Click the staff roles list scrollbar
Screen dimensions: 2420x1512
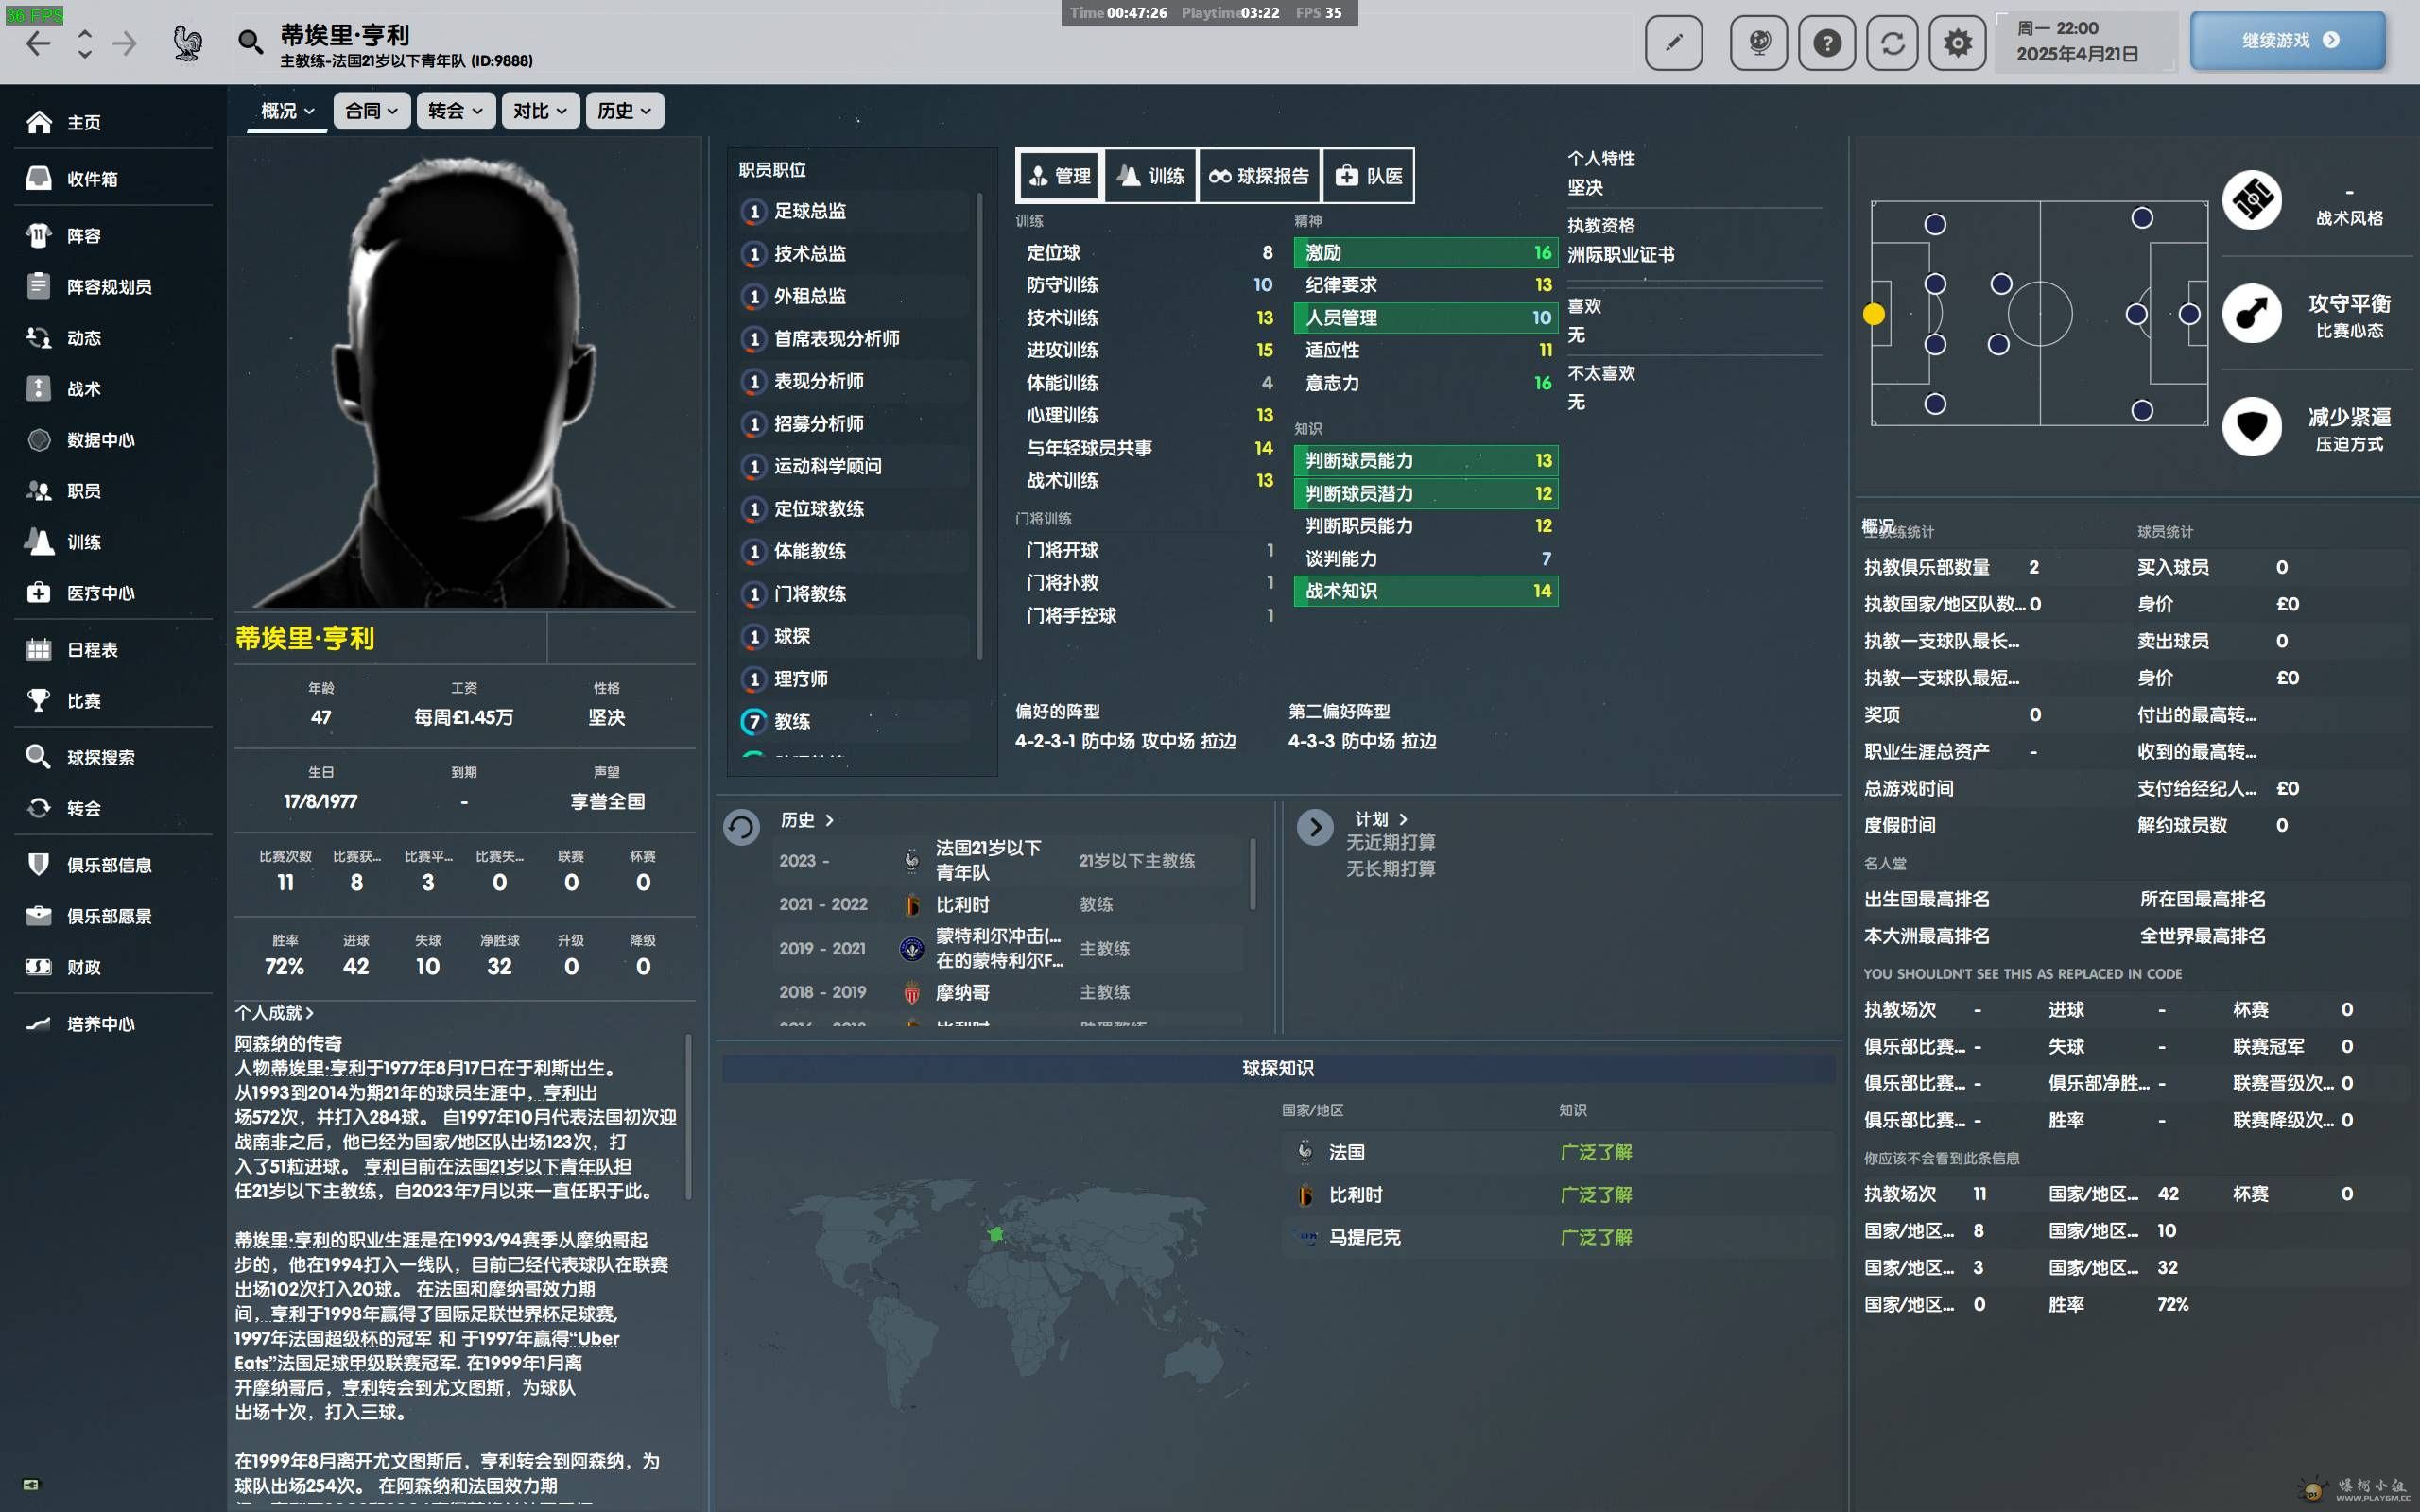pos(979,425)
